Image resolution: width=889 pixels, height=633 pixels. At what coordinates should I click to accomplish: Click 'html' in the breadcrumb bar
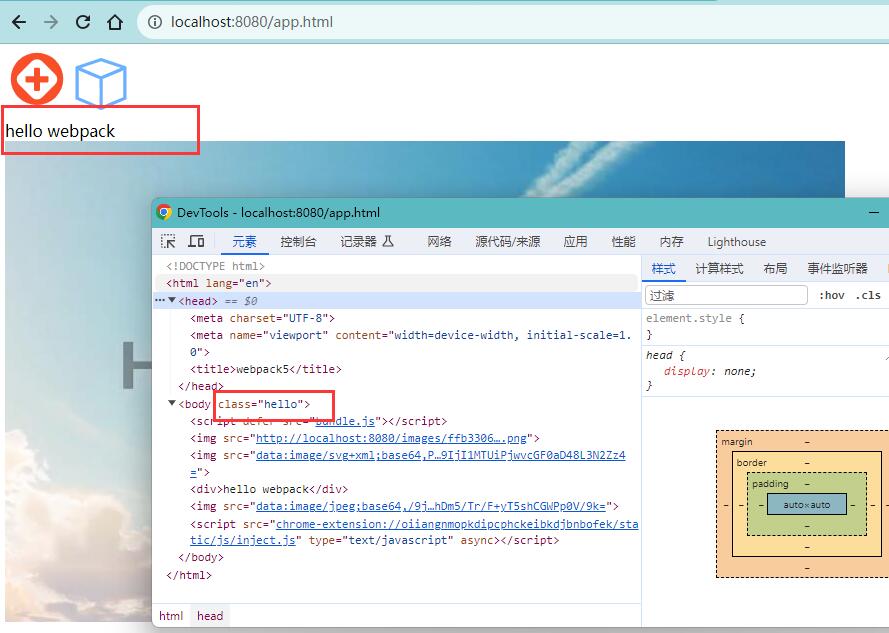171,616
